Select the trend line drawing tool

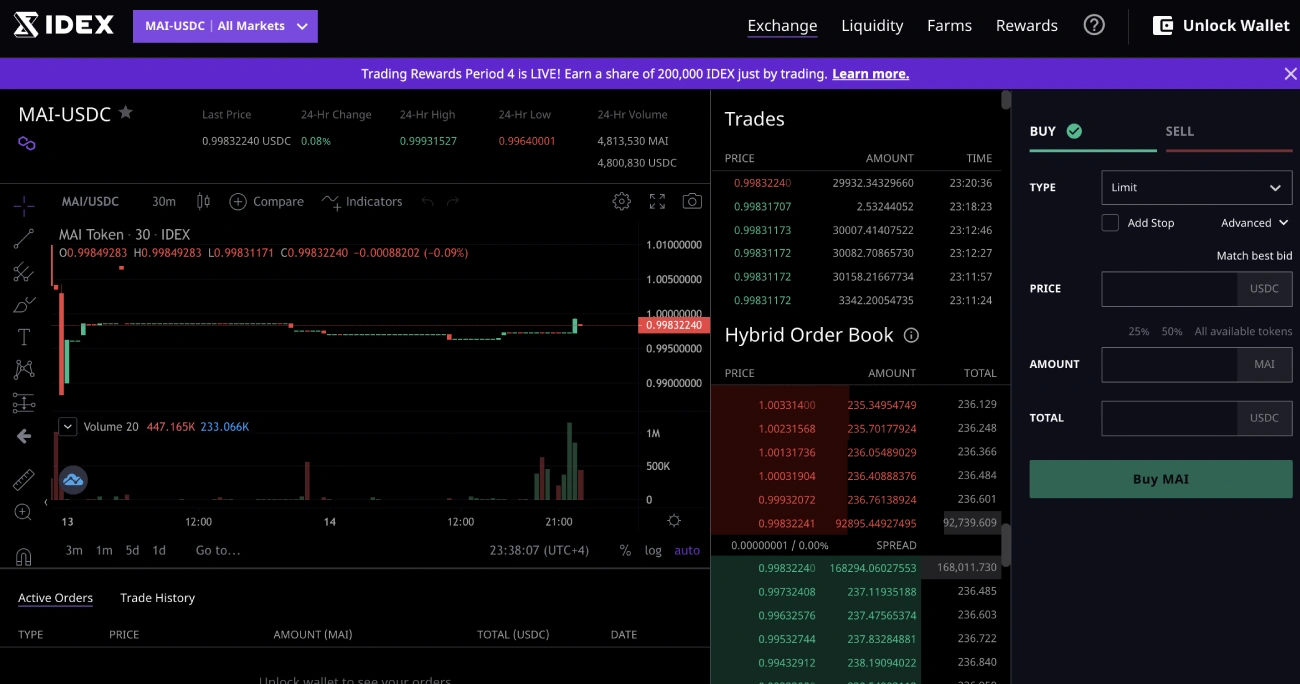pyautogui.click(x=24, y=238)
